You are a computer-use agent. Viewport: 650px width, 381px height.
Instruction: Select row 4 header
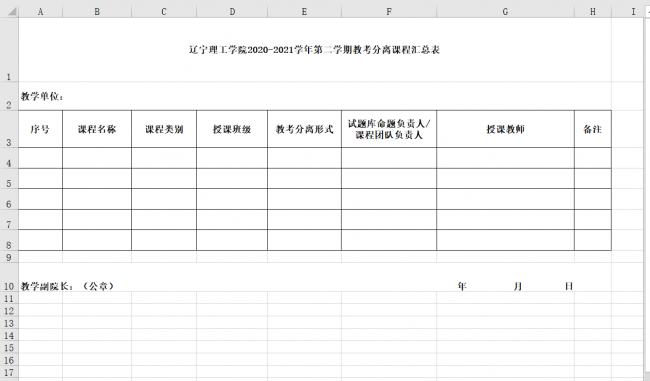(9, 158)
